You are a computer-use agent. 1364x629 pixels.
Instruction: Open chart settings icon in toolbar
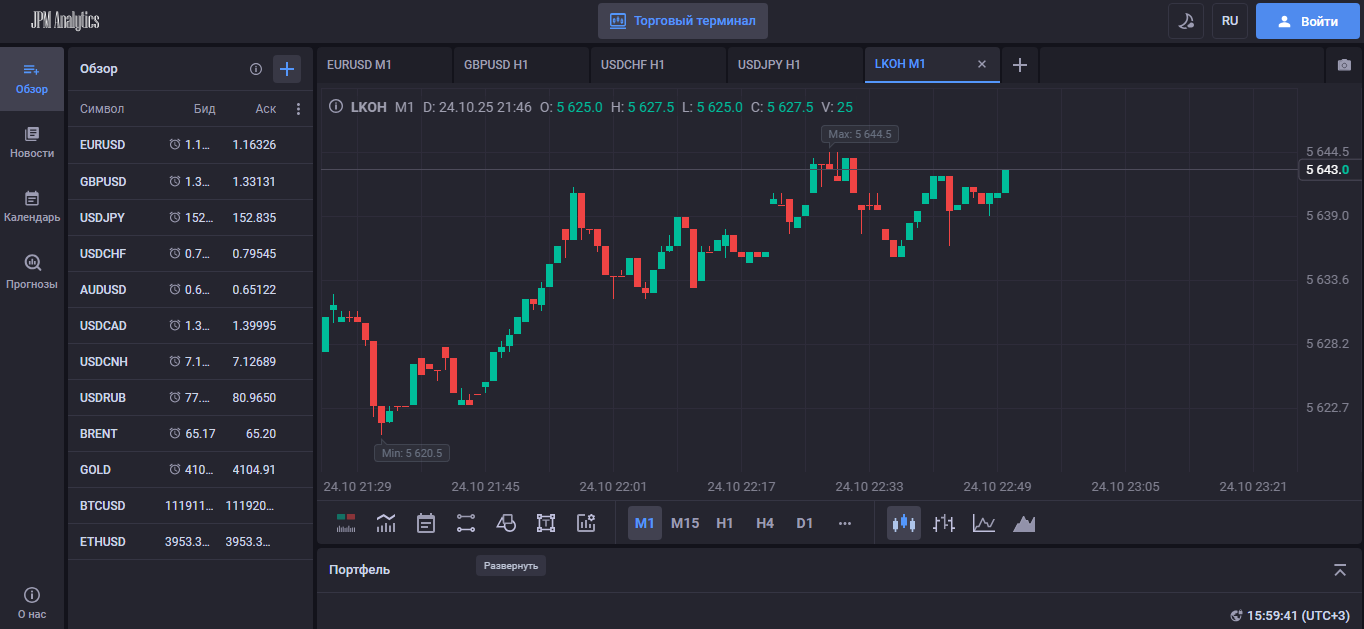[586, 523]
